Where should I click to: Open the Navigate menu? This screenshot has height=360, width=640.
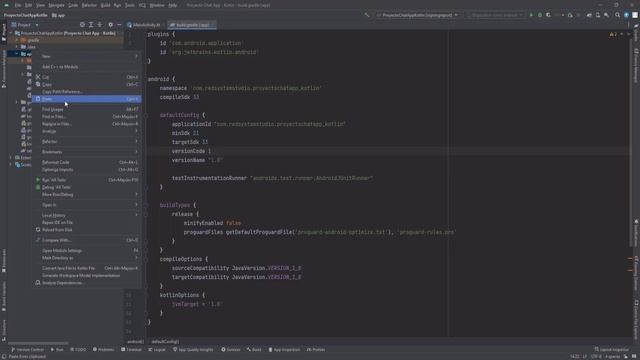pyautogui.click(x=56, y=5)
